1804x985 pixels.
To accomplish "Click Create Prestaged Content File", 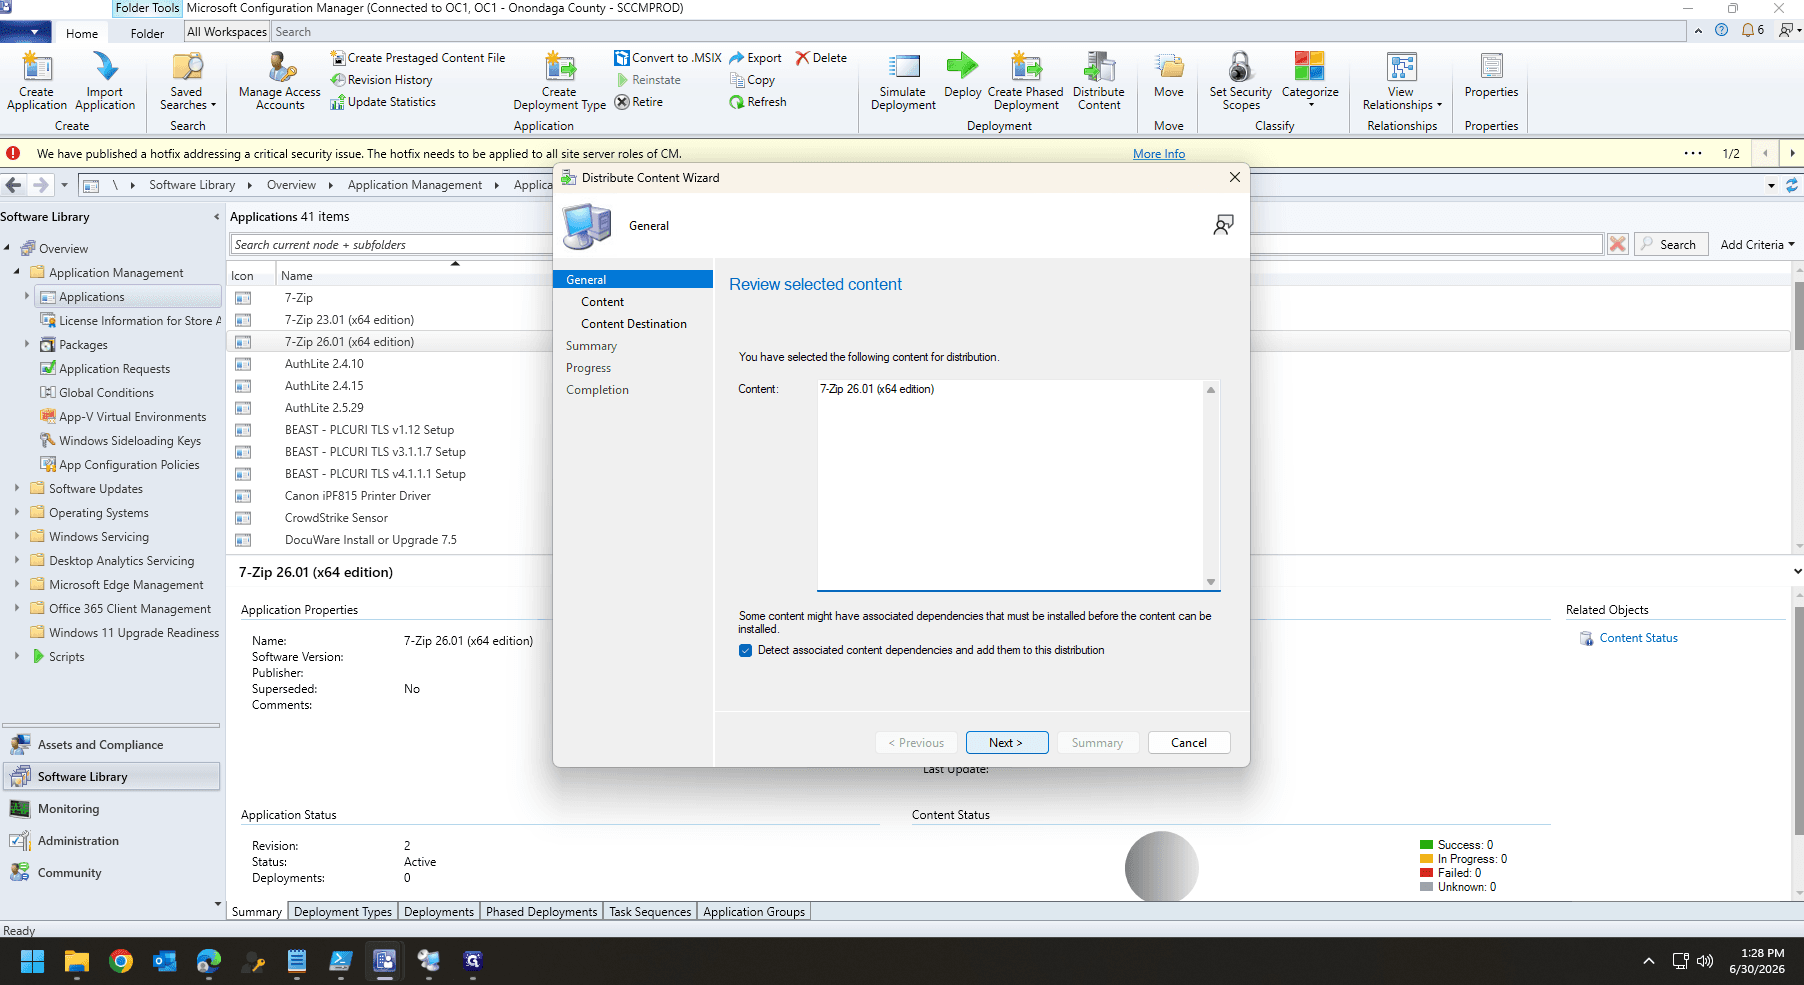I will (418, 58).
